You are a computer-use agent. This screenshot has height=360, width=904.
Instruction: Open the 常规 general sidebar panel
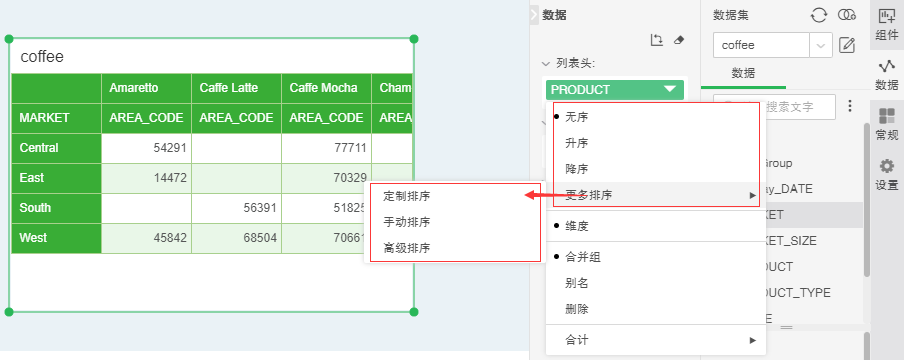pyautogui.click(x=887, y=125)
